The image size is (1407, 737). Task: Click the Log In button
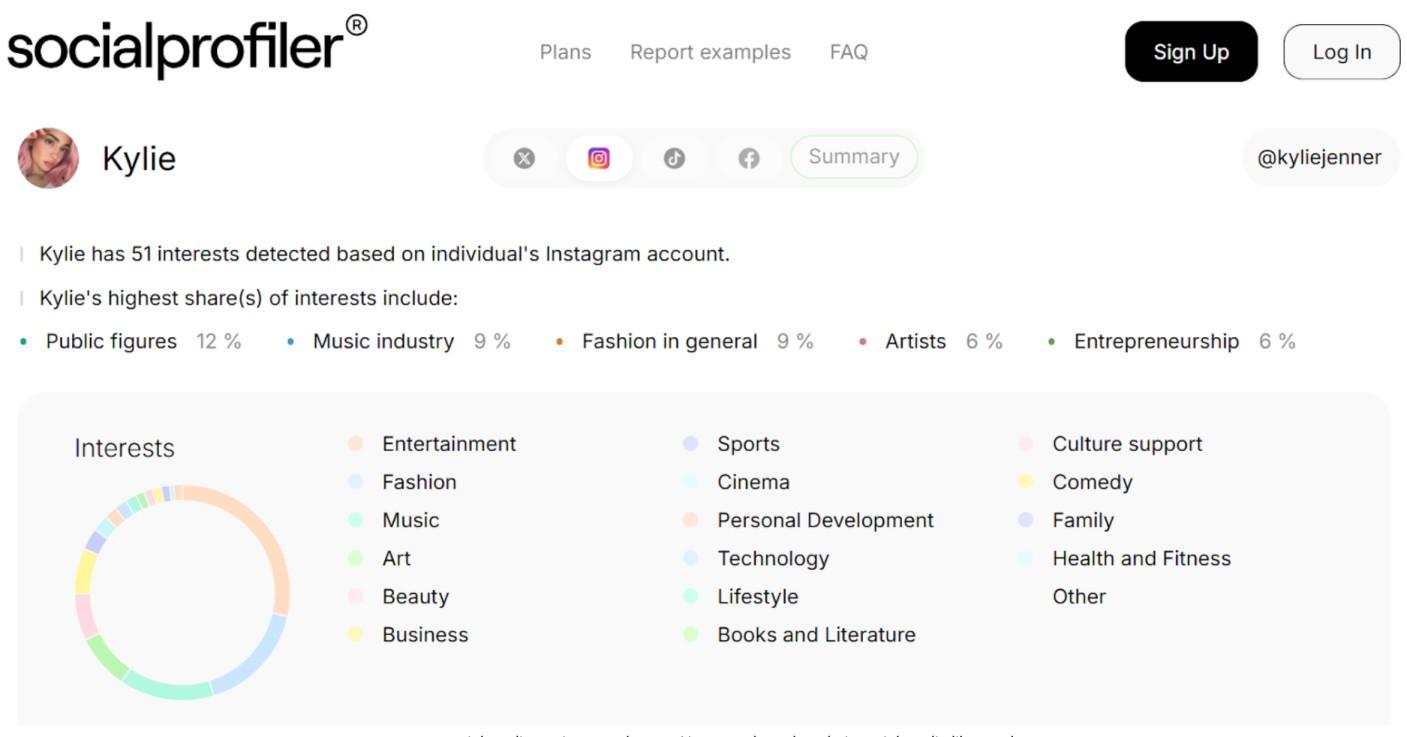(1341, 51)
